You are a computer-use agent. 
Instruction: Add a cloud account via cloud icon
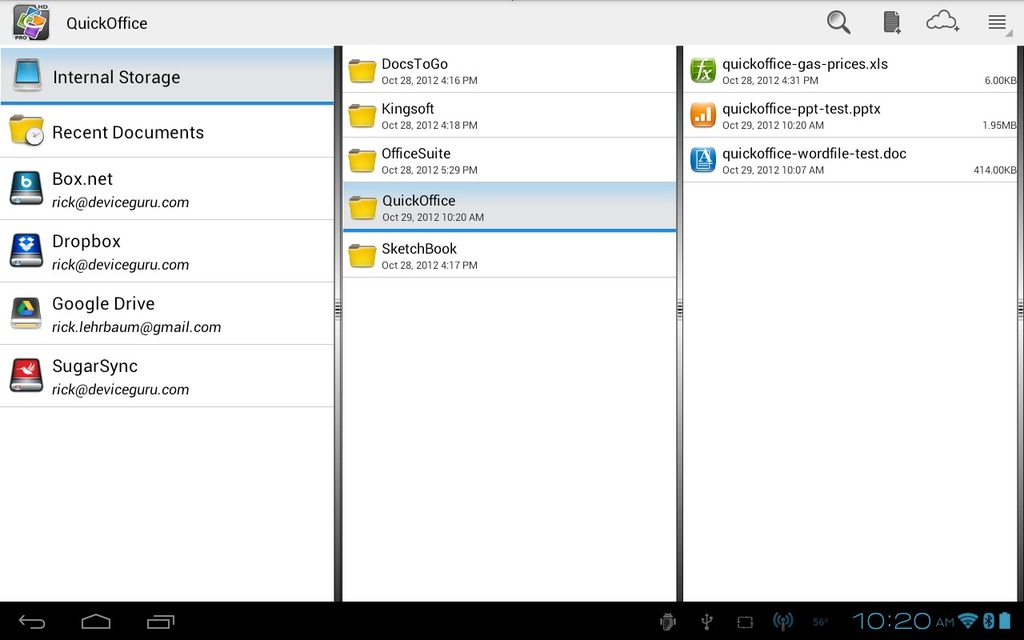click(x=942, y=22)
